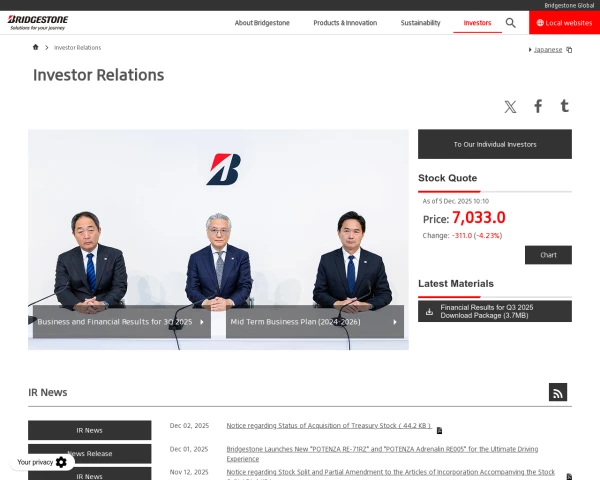Click the Stock Quote heading
600x480 pixels.
pos(447,178)
